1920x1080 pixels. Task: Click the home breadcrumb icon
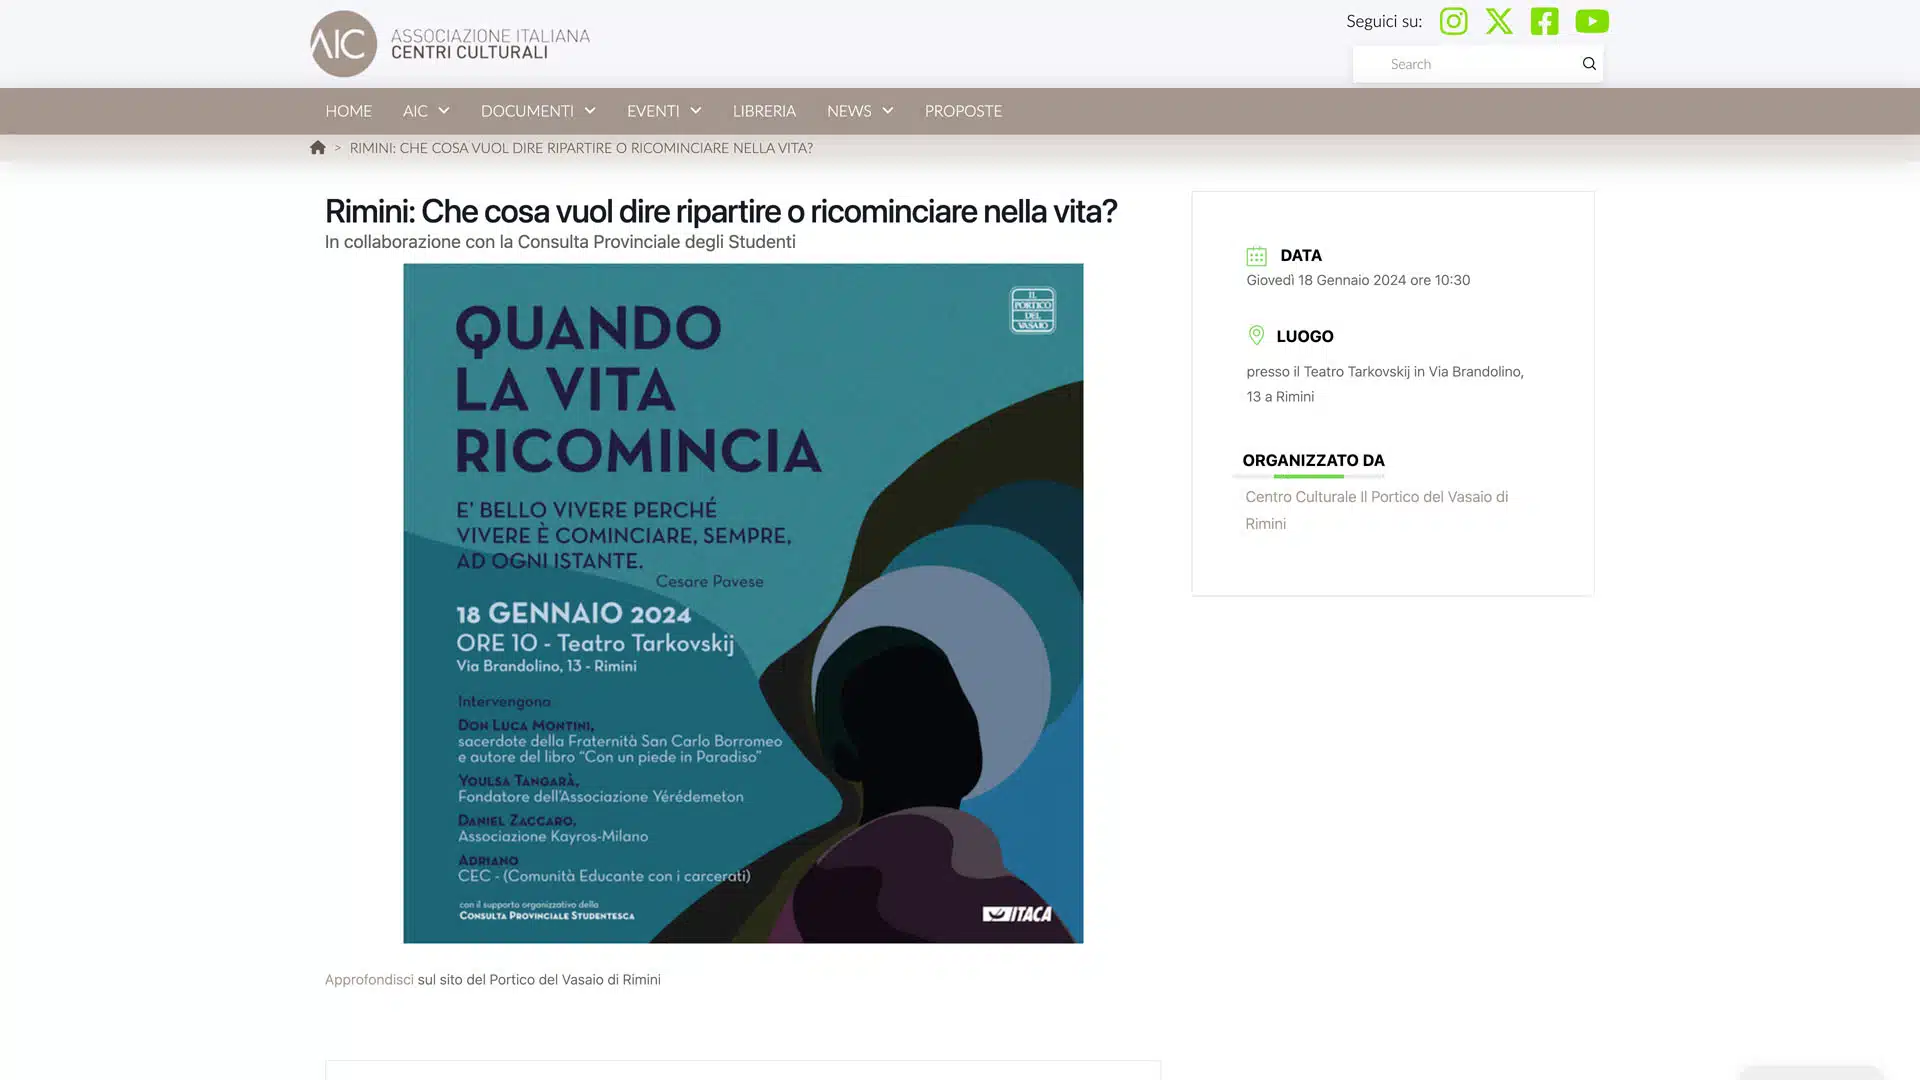318,148
